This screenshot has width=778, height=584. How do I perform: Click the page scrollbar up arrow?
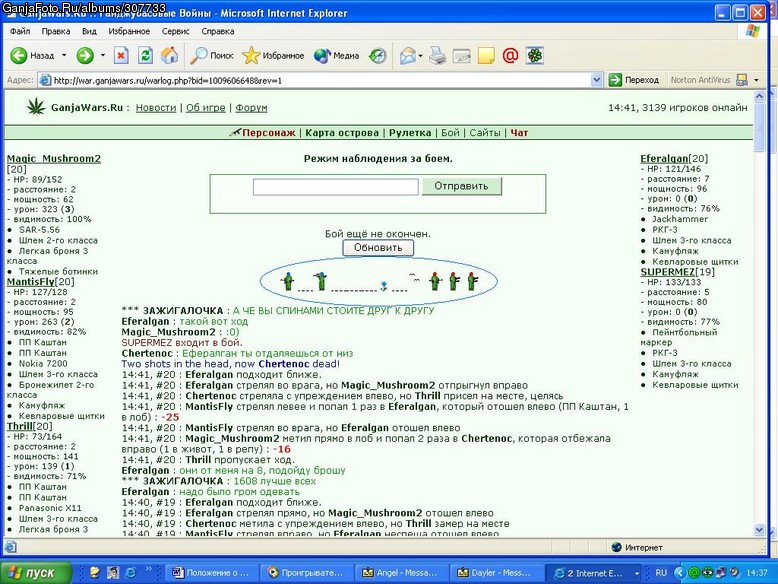coord(759,97)
